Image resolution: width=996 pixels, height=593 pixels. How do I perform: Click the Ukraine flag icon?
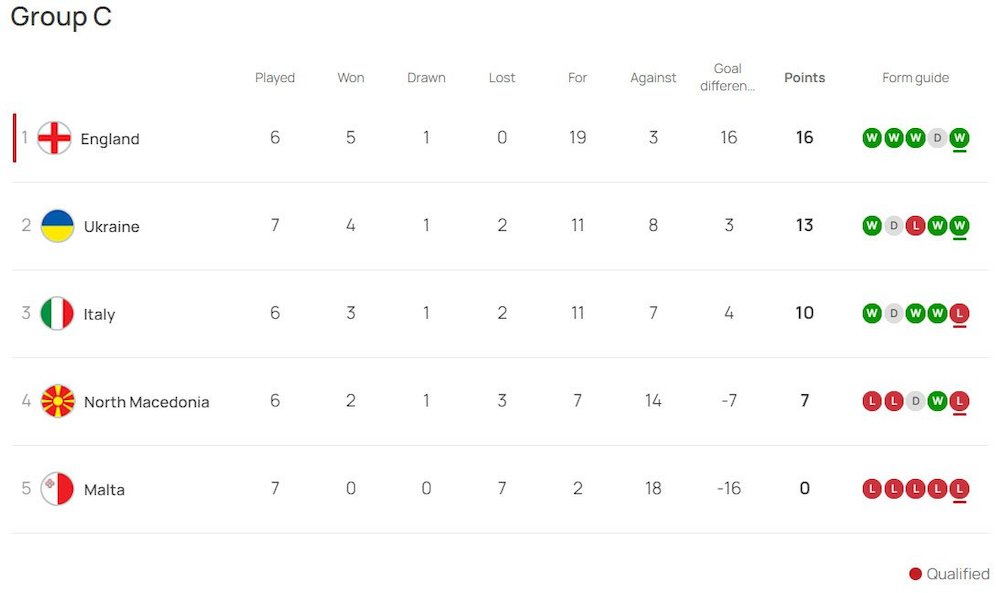coord(57,226)
